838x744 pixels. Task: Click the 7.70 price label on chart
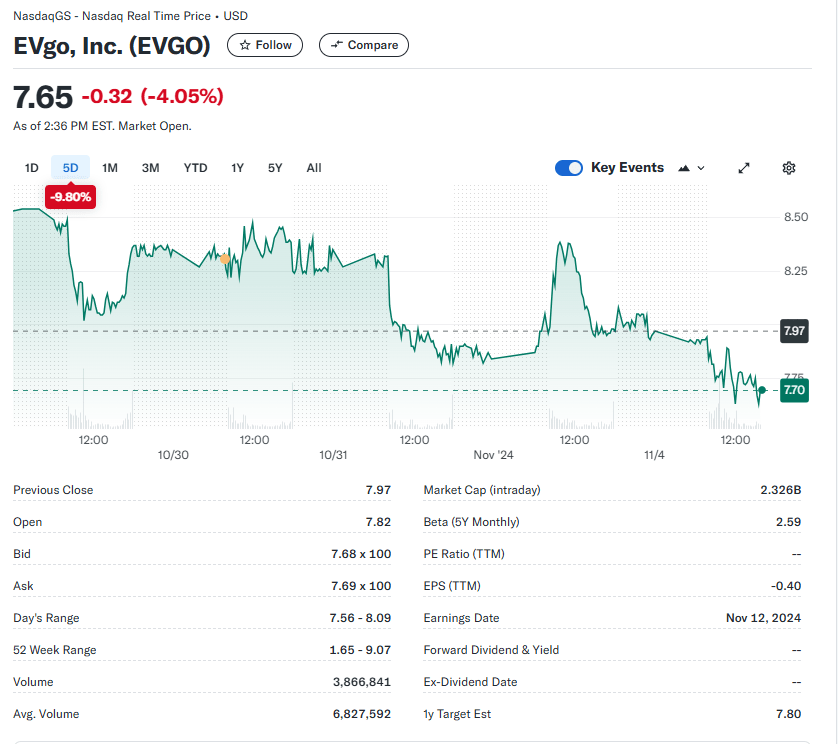(x=794, y=390)
